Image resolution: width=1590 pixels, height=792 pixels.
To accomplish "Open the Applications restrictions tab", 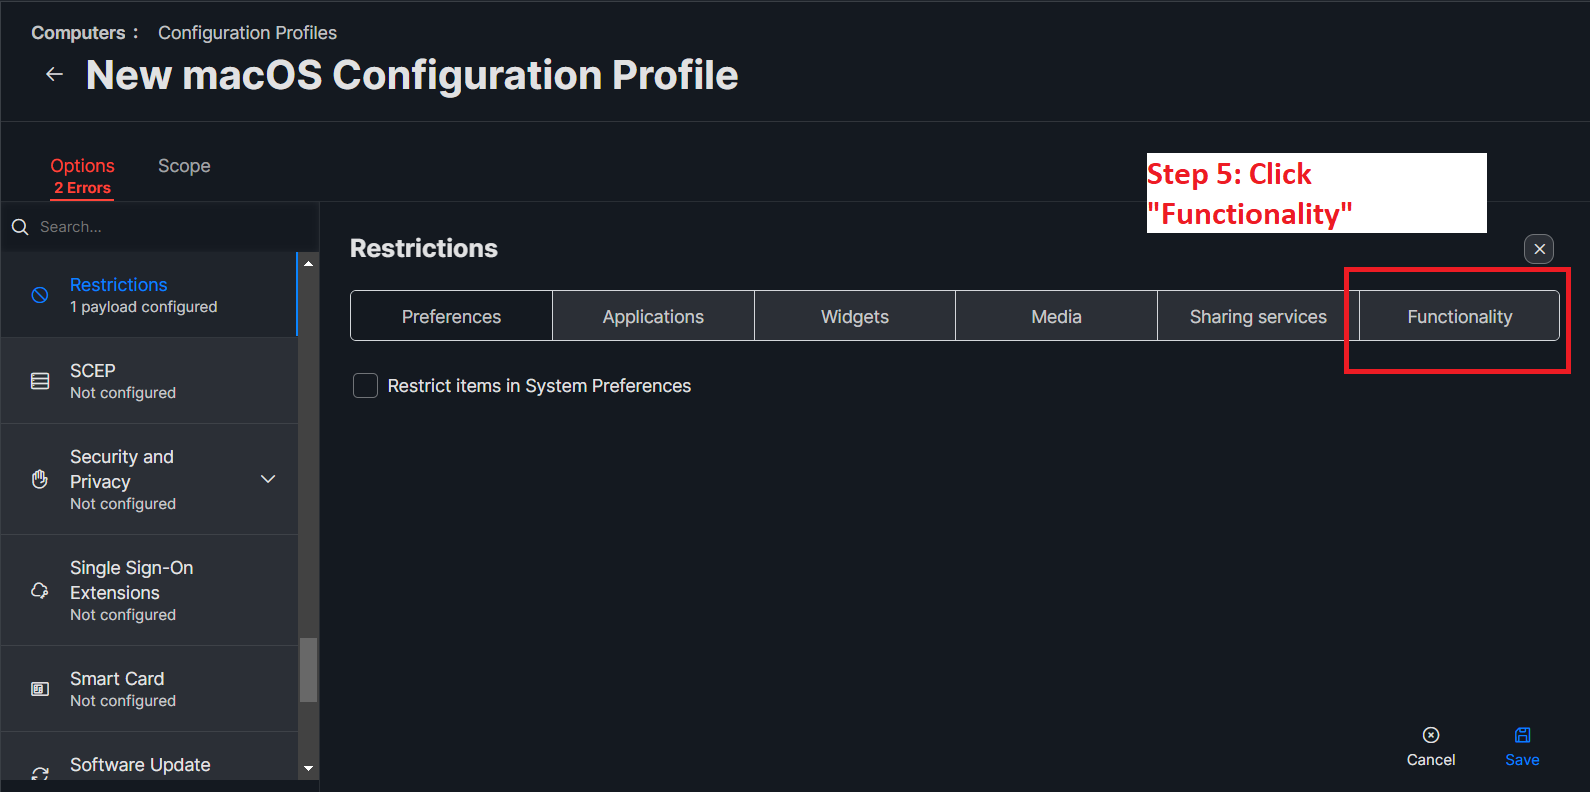I will 653,317.
